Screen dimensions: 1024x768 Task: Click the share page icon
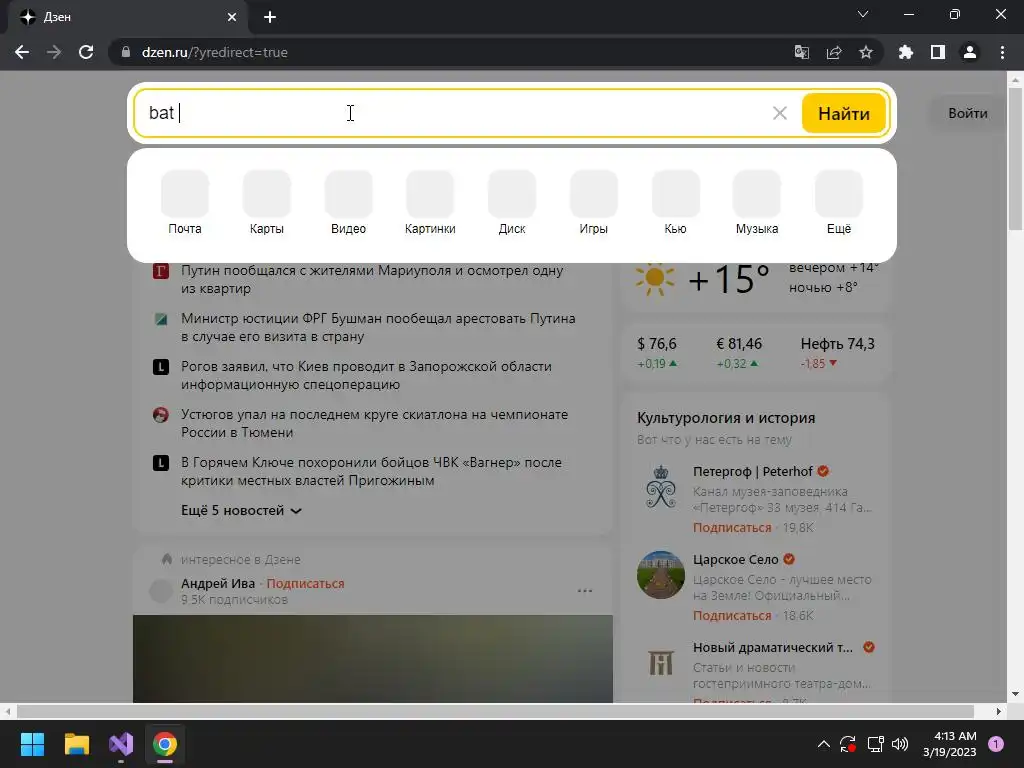(834, 52)
